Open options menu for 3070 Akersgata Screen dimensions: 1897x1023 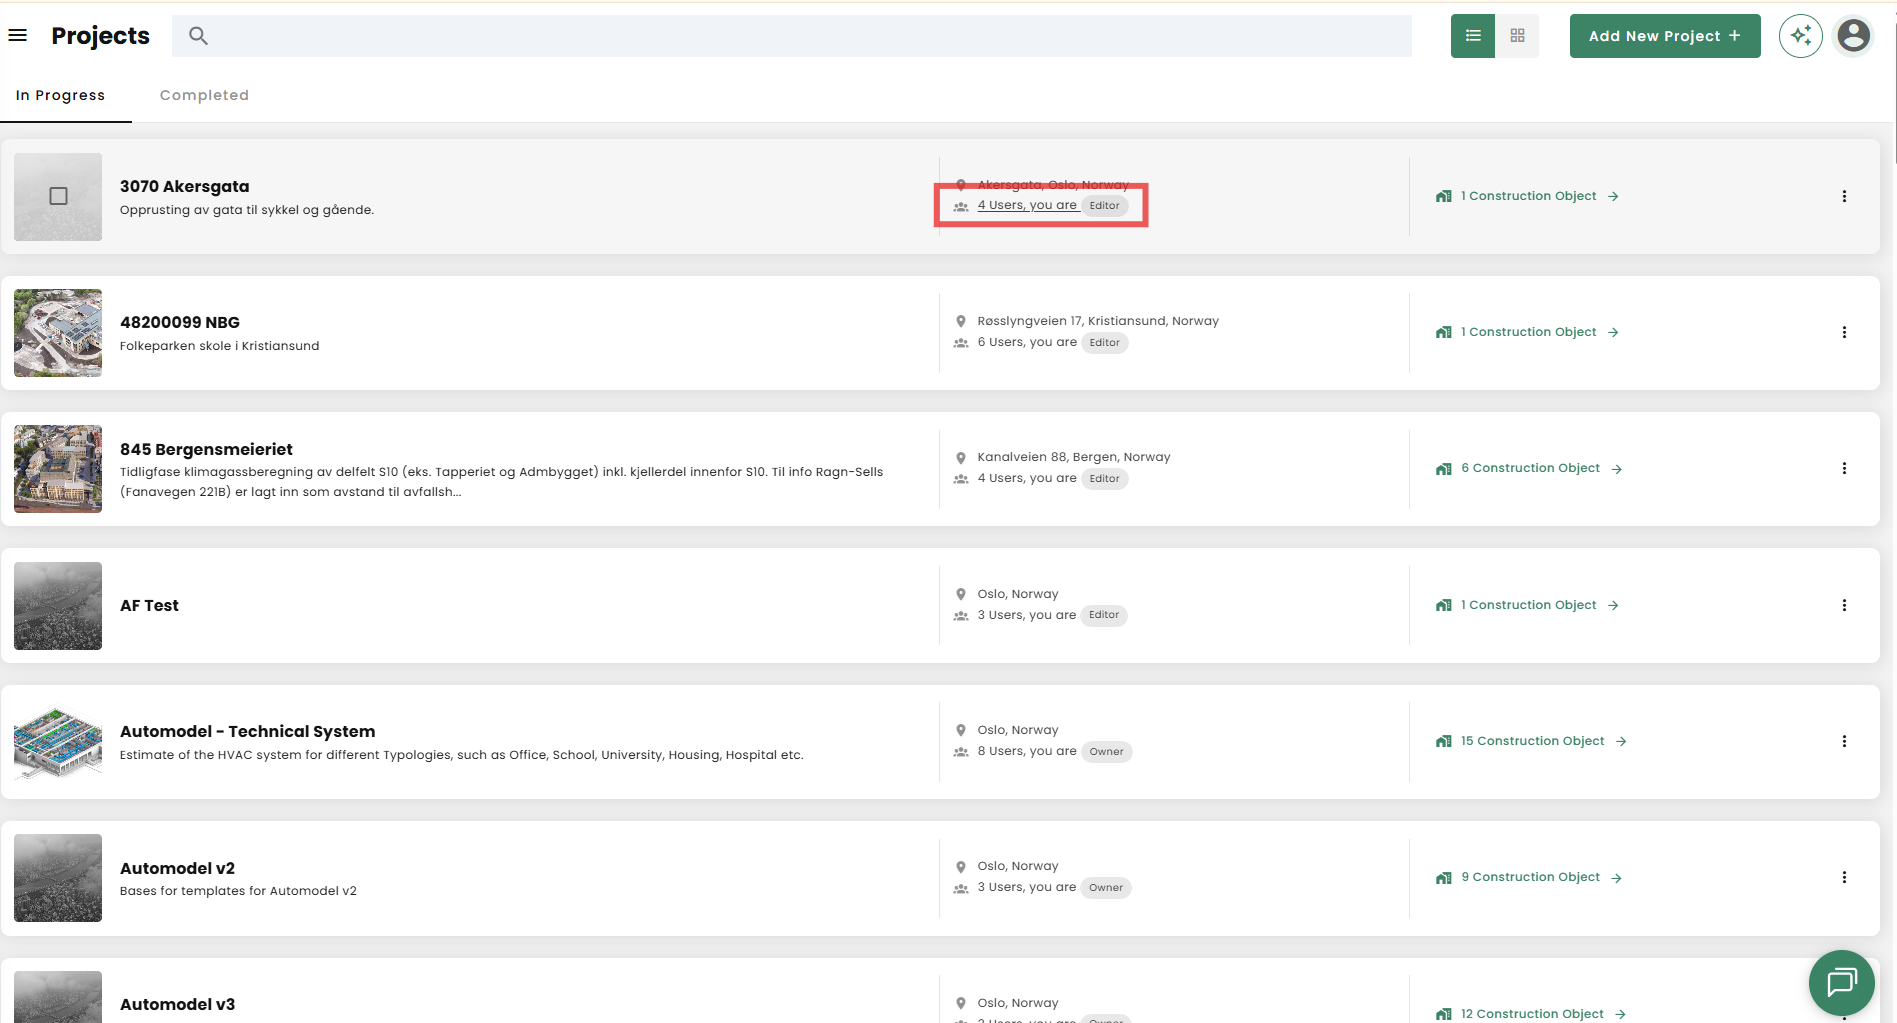click(1844, 196)
